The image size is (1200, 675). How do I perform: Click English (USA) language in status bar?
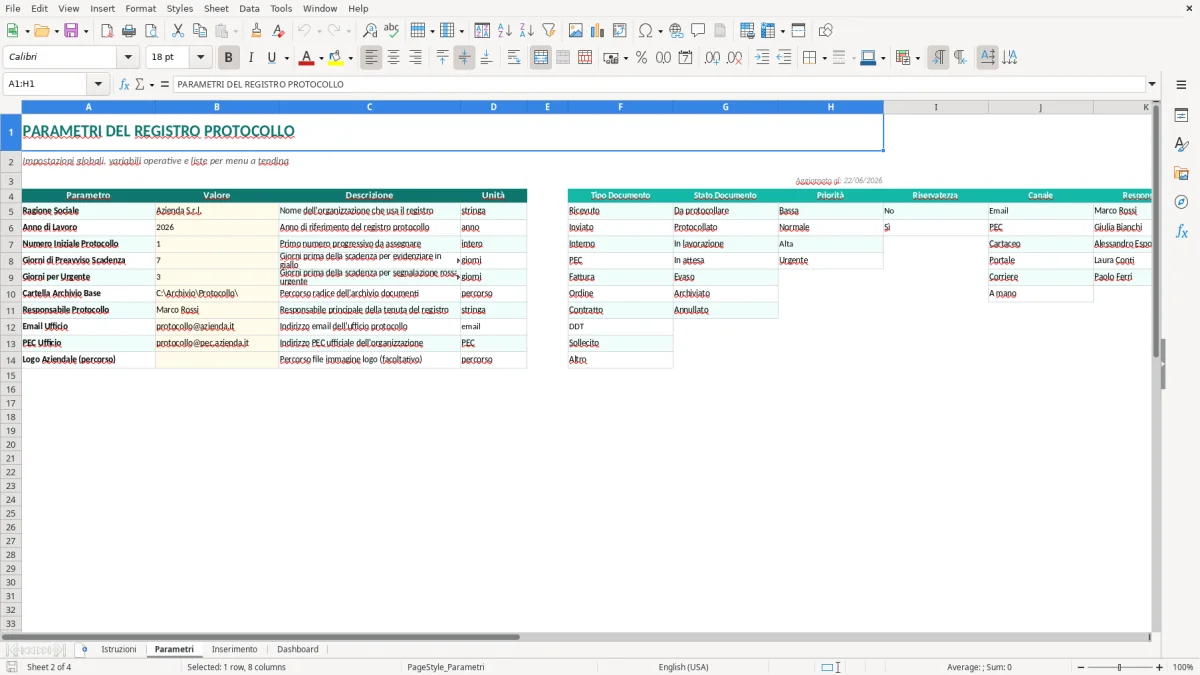pos(683,667)
